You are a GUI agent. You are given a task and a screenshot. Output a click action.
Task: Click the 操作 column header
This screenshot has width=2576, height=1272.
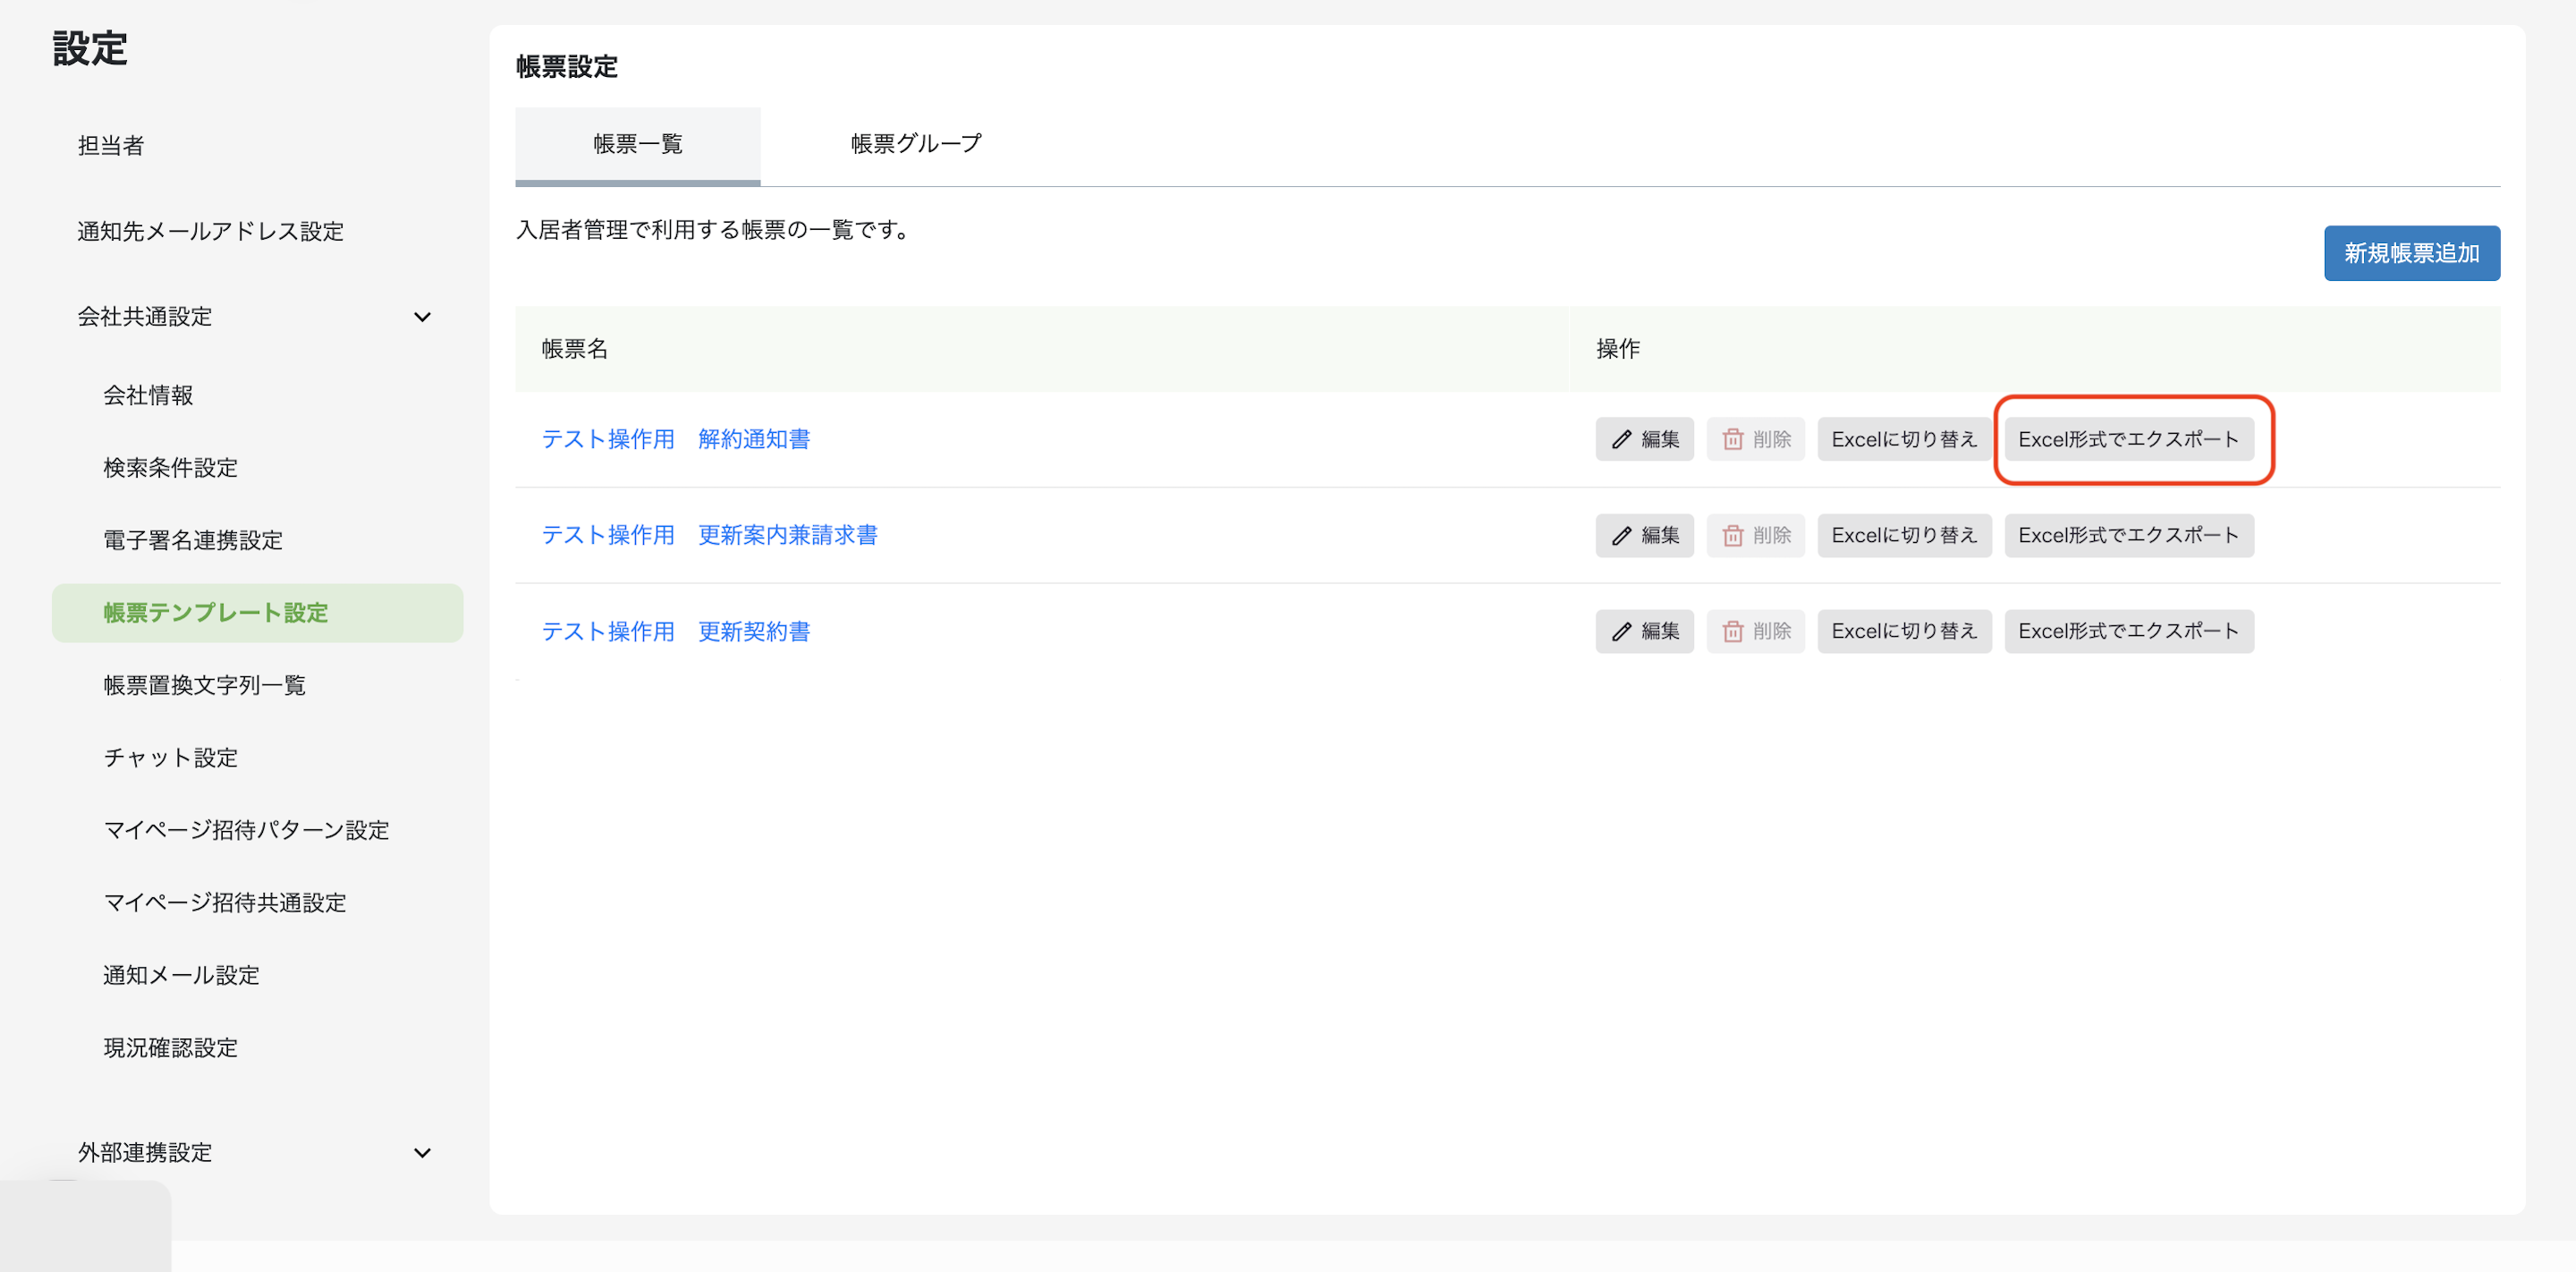click(1618, 349)
